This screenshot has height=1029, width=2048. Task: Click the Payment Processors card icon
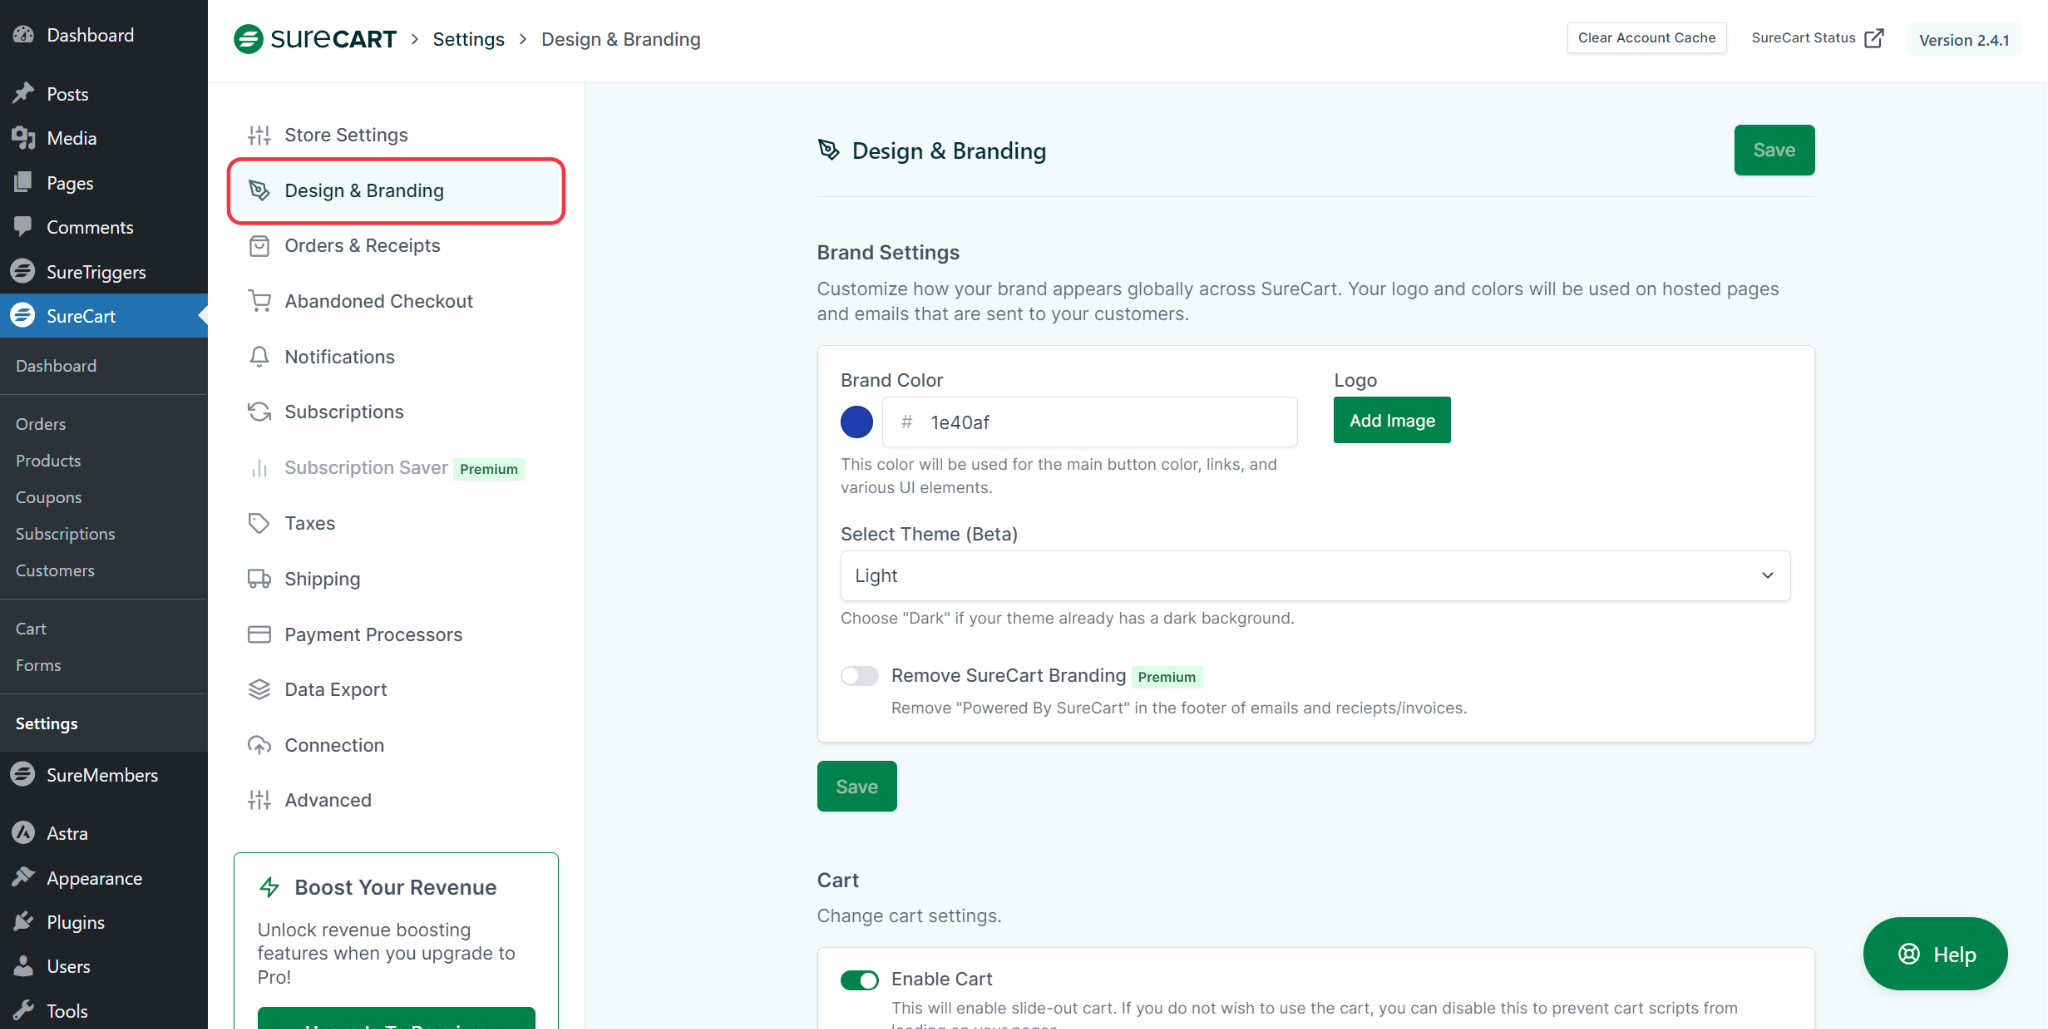260,634
